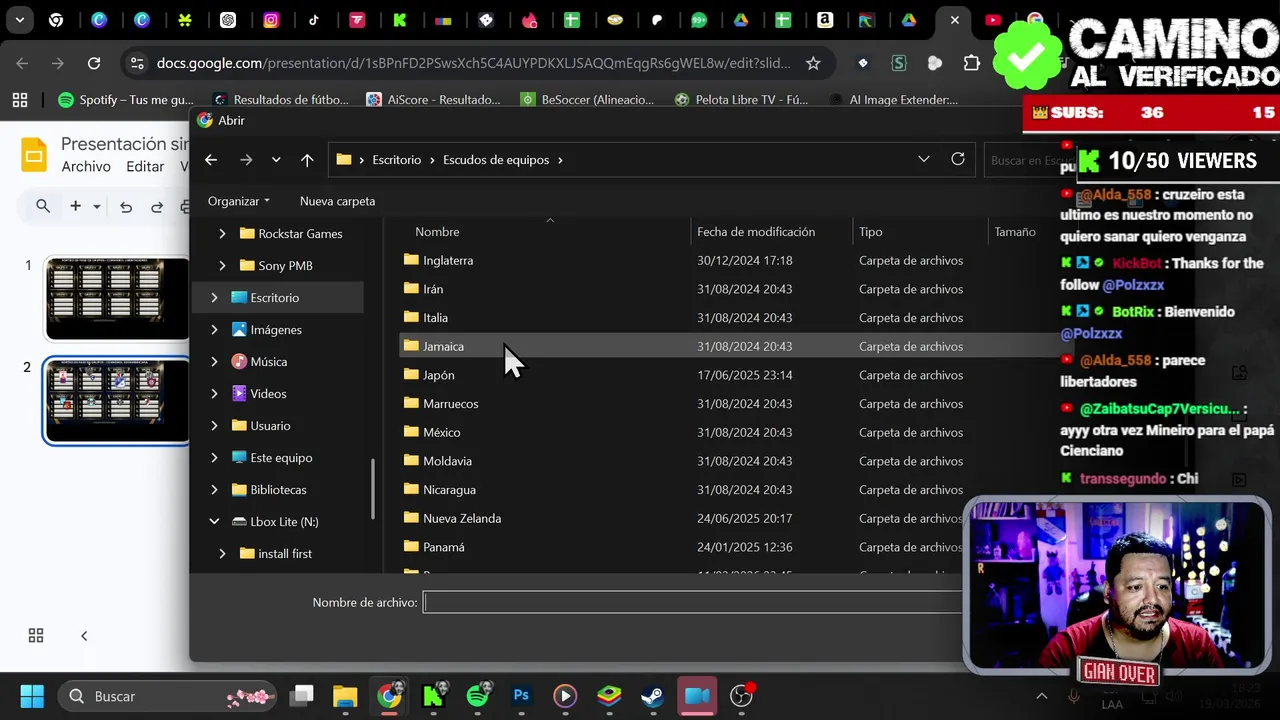The width and height of the screenshot is (1280, 720).
Task: Select the Inglaterra folder
Action: [448, 260]
